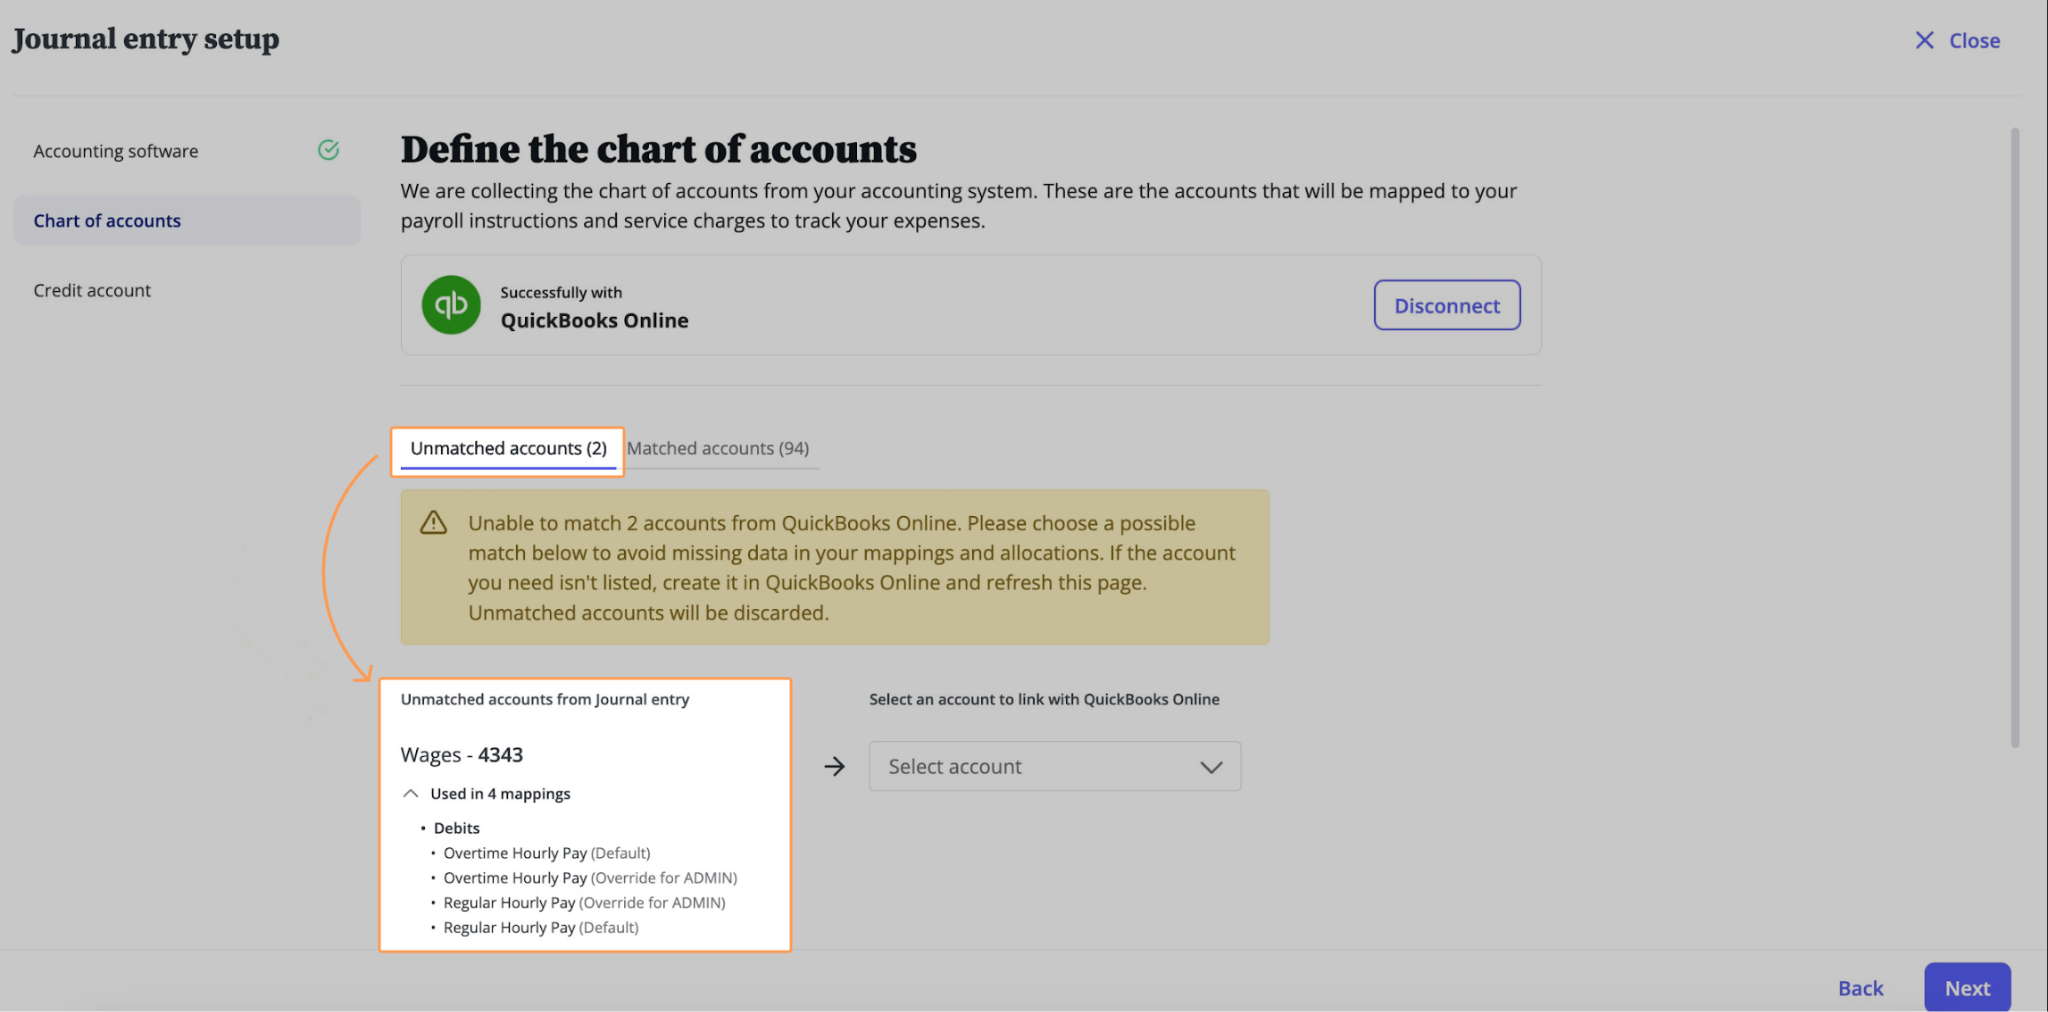Click the green checkmark beside Accounting software
The width and height of the screenshot is (2048, 1012).
coord(328,150)
